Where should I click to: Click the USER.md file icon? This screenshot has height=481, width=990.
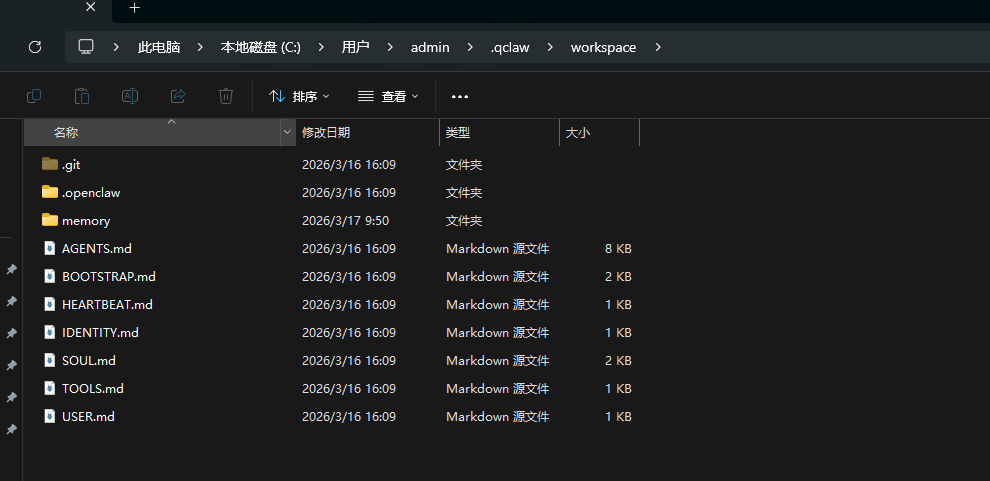pos(50,416)
